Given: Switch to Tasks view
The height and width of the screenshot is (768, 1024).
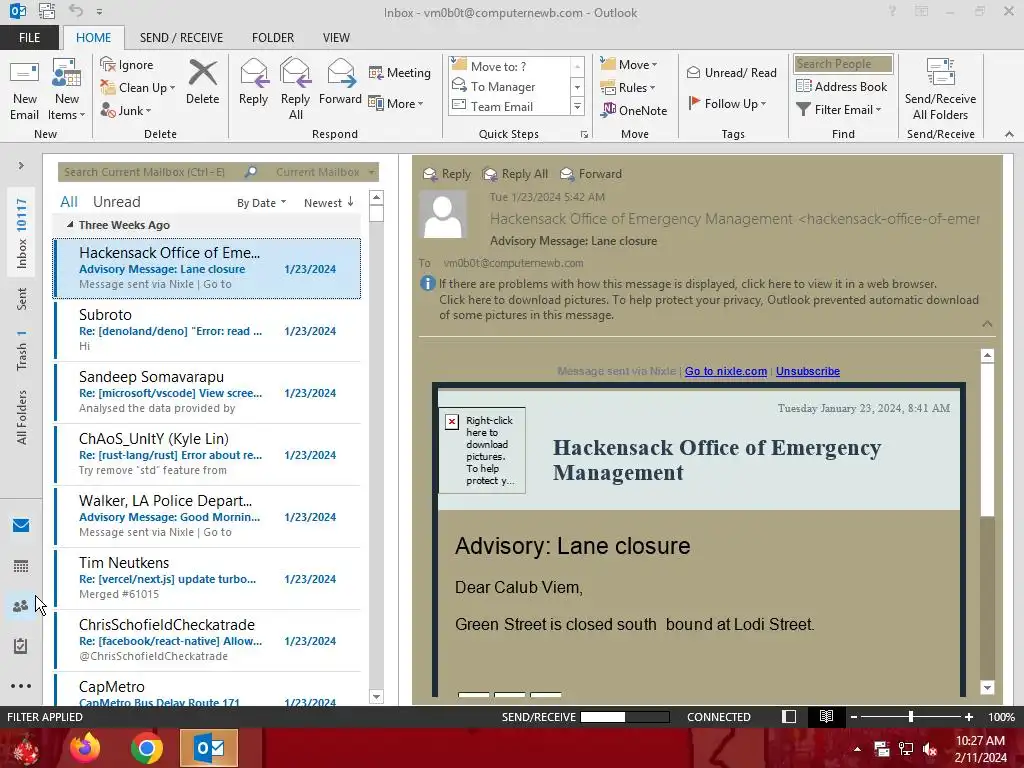Looking at the screenshot, I should pyautogui.click(x=21, y=646).
